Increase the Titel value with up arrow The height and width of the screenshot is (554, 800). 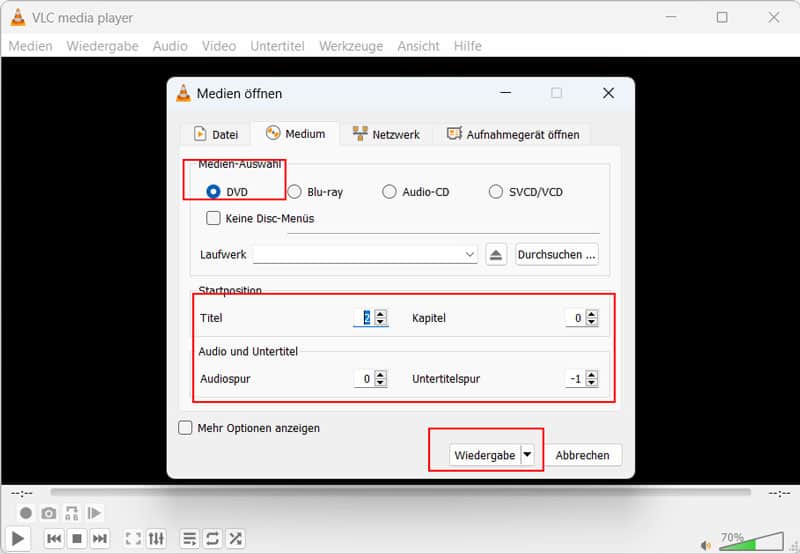click(x=380, y=313)
